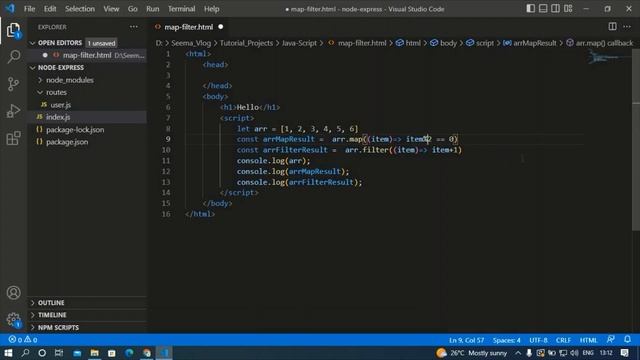Click CRLF end of line setting

tap(563, 340)
